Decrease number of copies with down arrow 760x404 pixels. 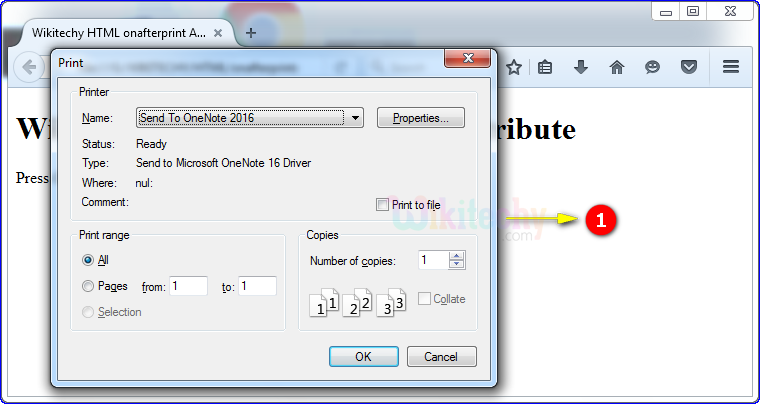[x=457, y=265]
